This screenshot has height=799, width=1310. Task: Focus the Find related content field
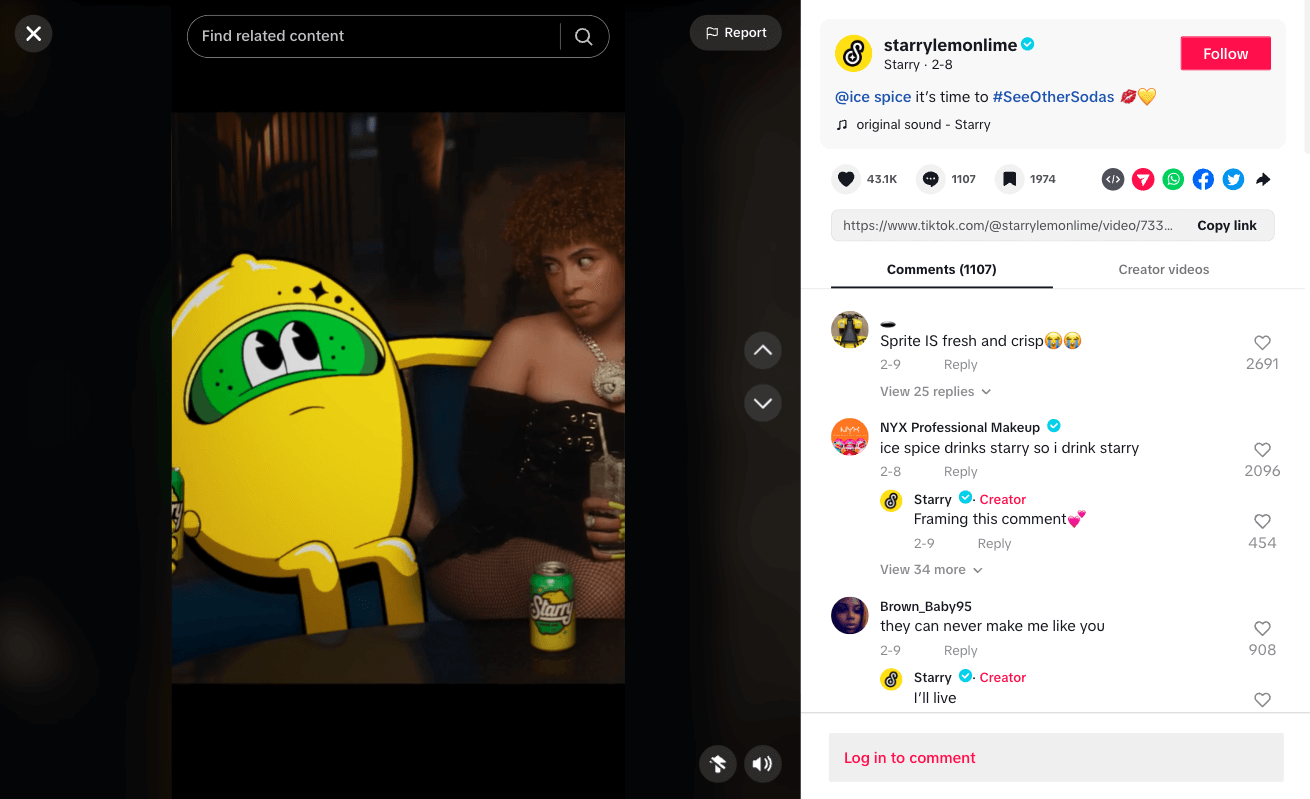tap(374, 36)
